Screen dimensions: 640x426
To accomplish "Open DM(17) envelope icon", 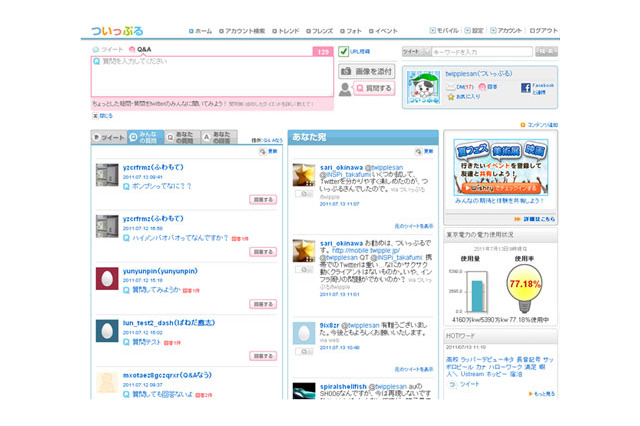I will (x=451, y=87).
